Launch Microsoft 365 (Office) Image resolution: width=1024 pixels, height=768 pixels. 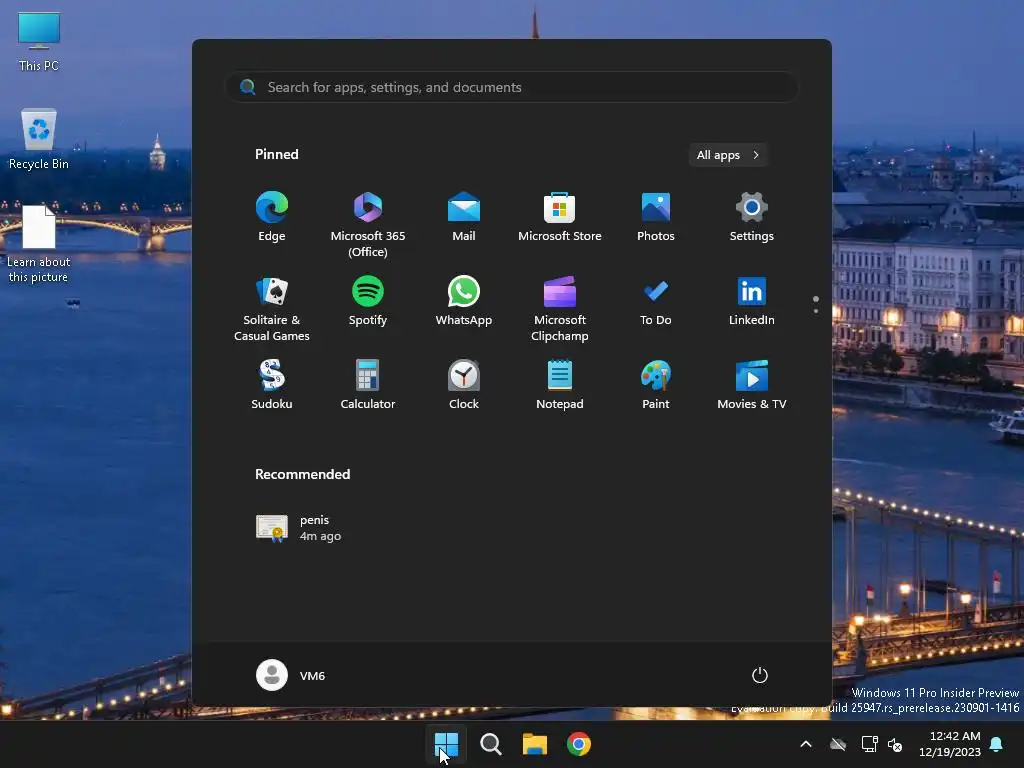pos(368,224)
